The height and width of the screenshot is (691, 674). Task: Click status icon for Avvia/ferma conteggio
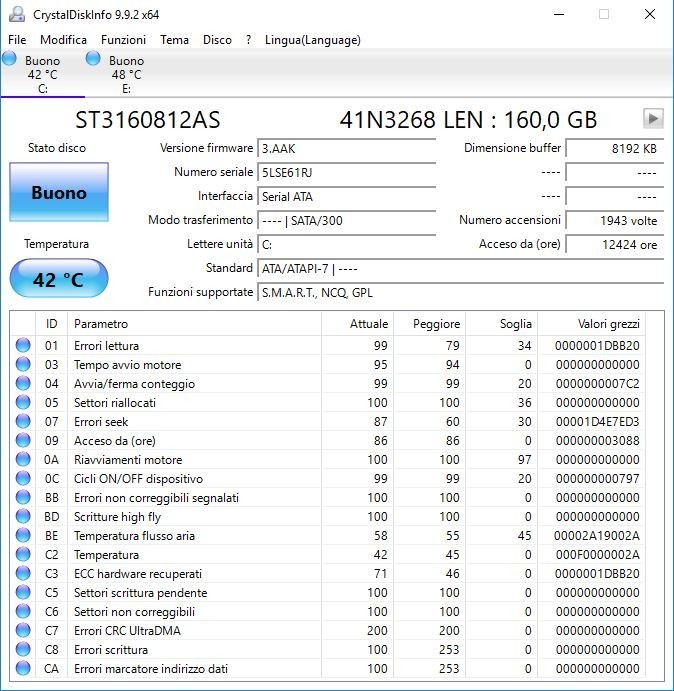(23, 383)
